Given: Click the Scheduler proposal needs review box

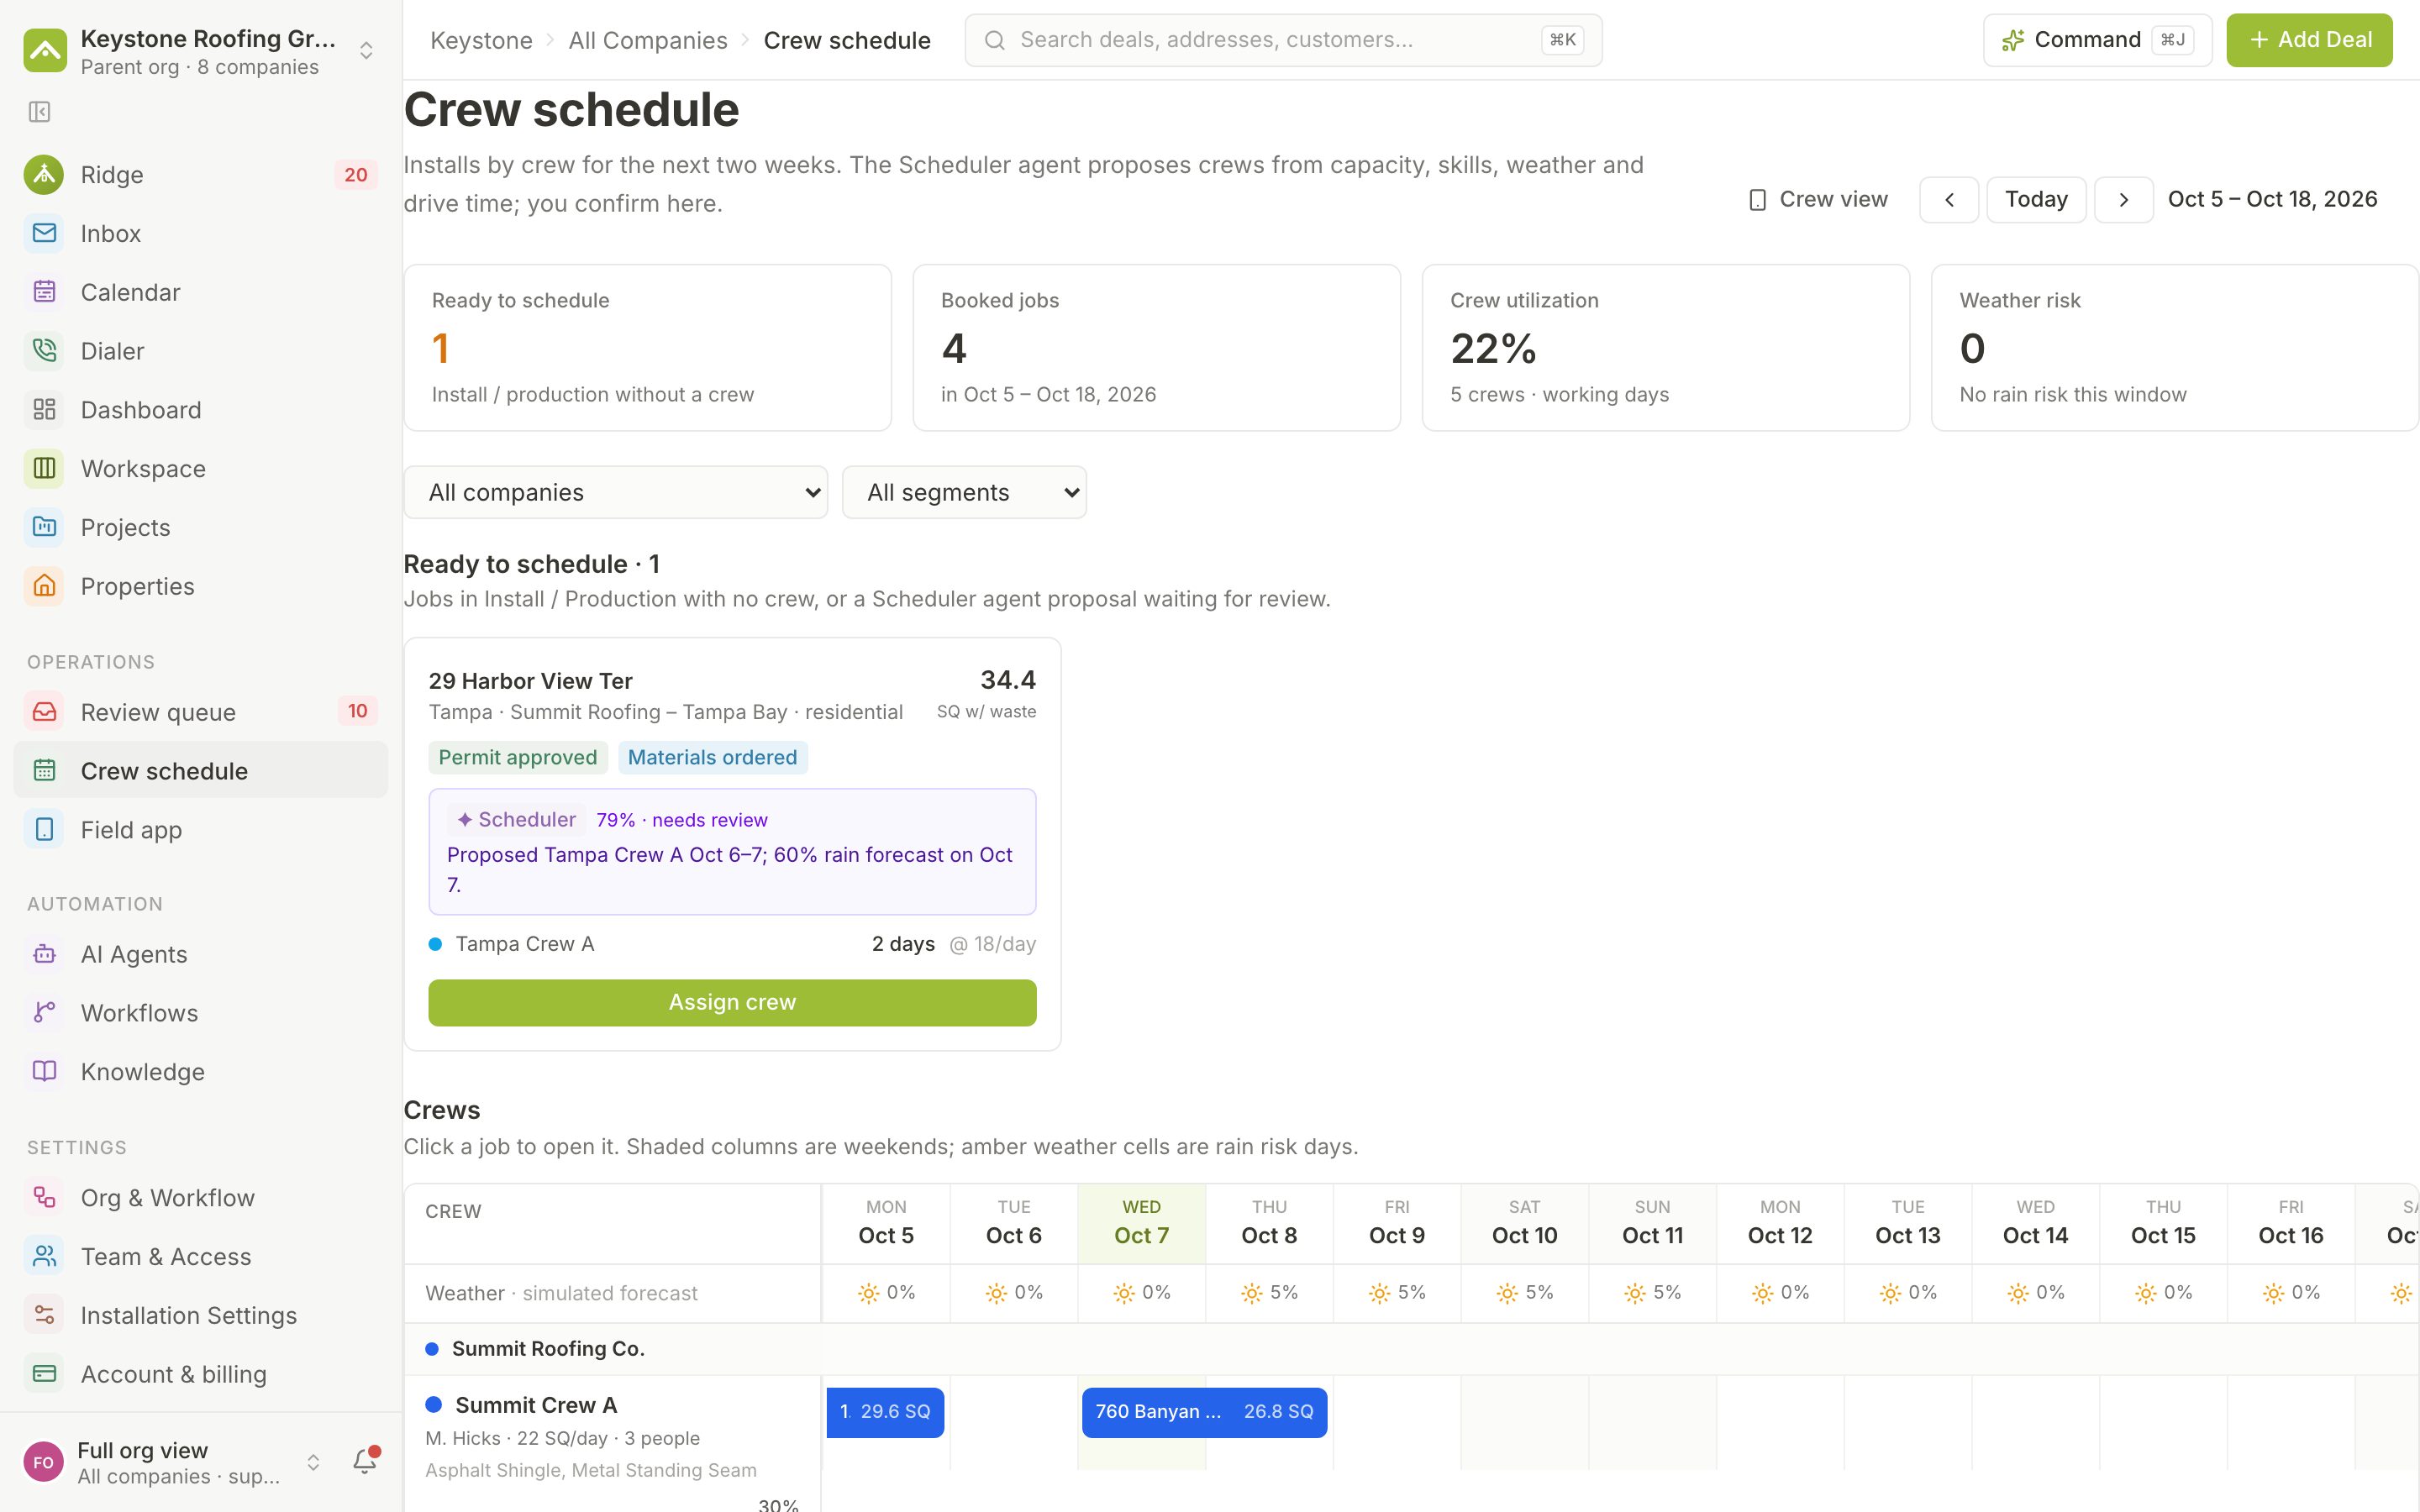Looking at the screenshot, I should [x=732, y=852].
